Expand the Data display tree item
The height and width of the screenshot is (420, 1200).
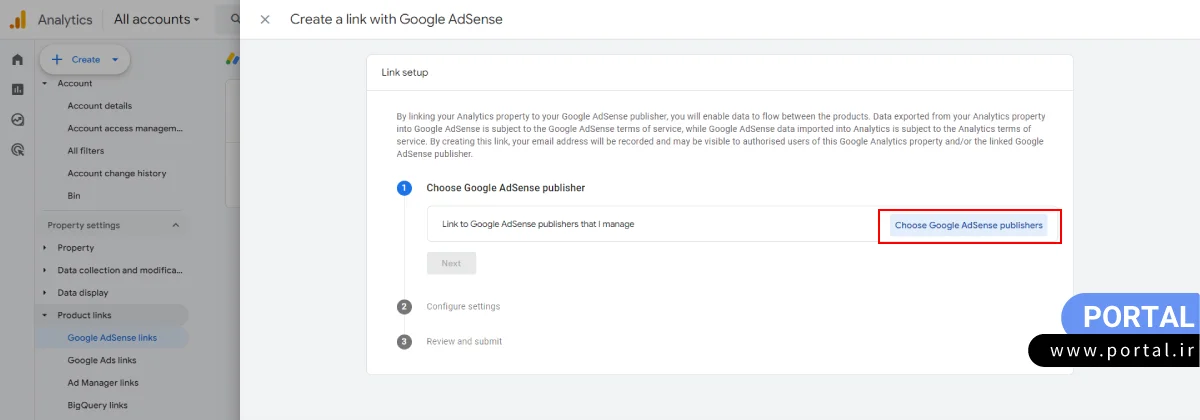coord(44,293)
